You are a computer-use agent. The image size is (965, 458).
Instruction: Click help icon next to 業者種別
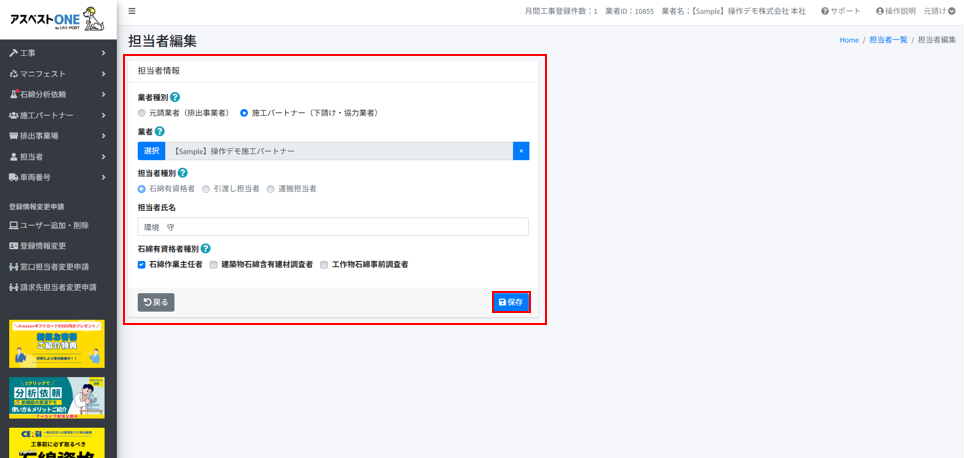click(175, 97)
